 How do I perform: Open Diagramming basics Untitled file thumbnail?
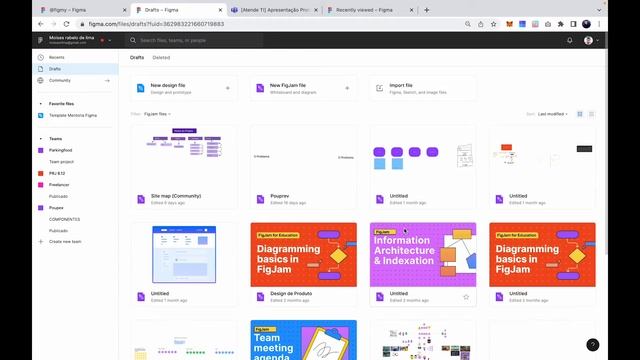tap(542, 254)
